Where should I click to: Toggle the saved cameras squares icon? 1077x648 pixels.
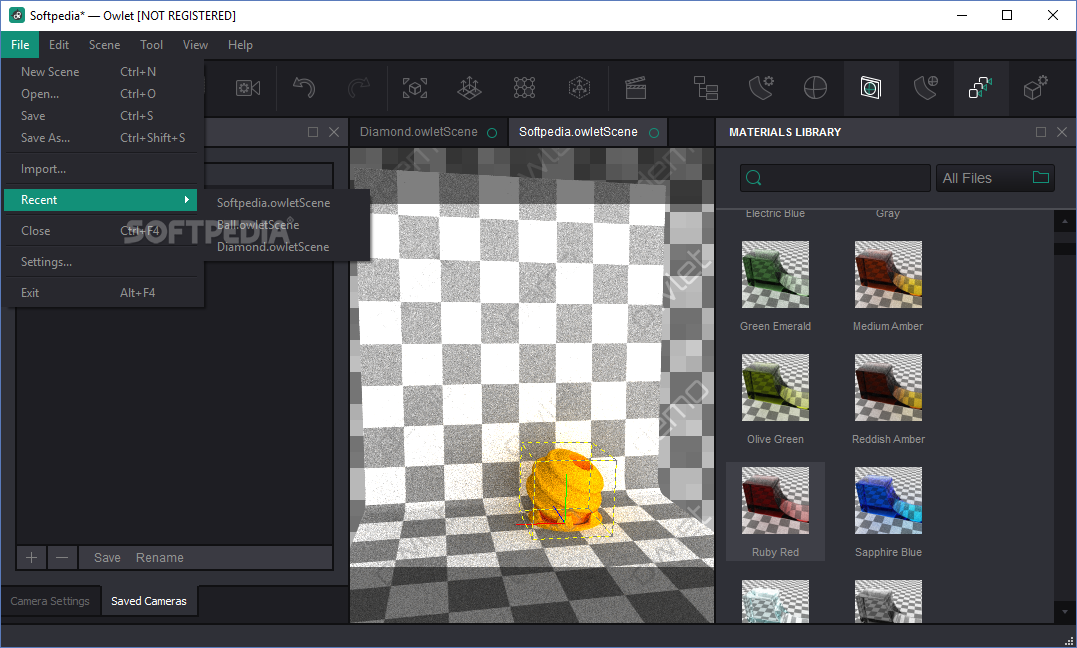(981, 88)
